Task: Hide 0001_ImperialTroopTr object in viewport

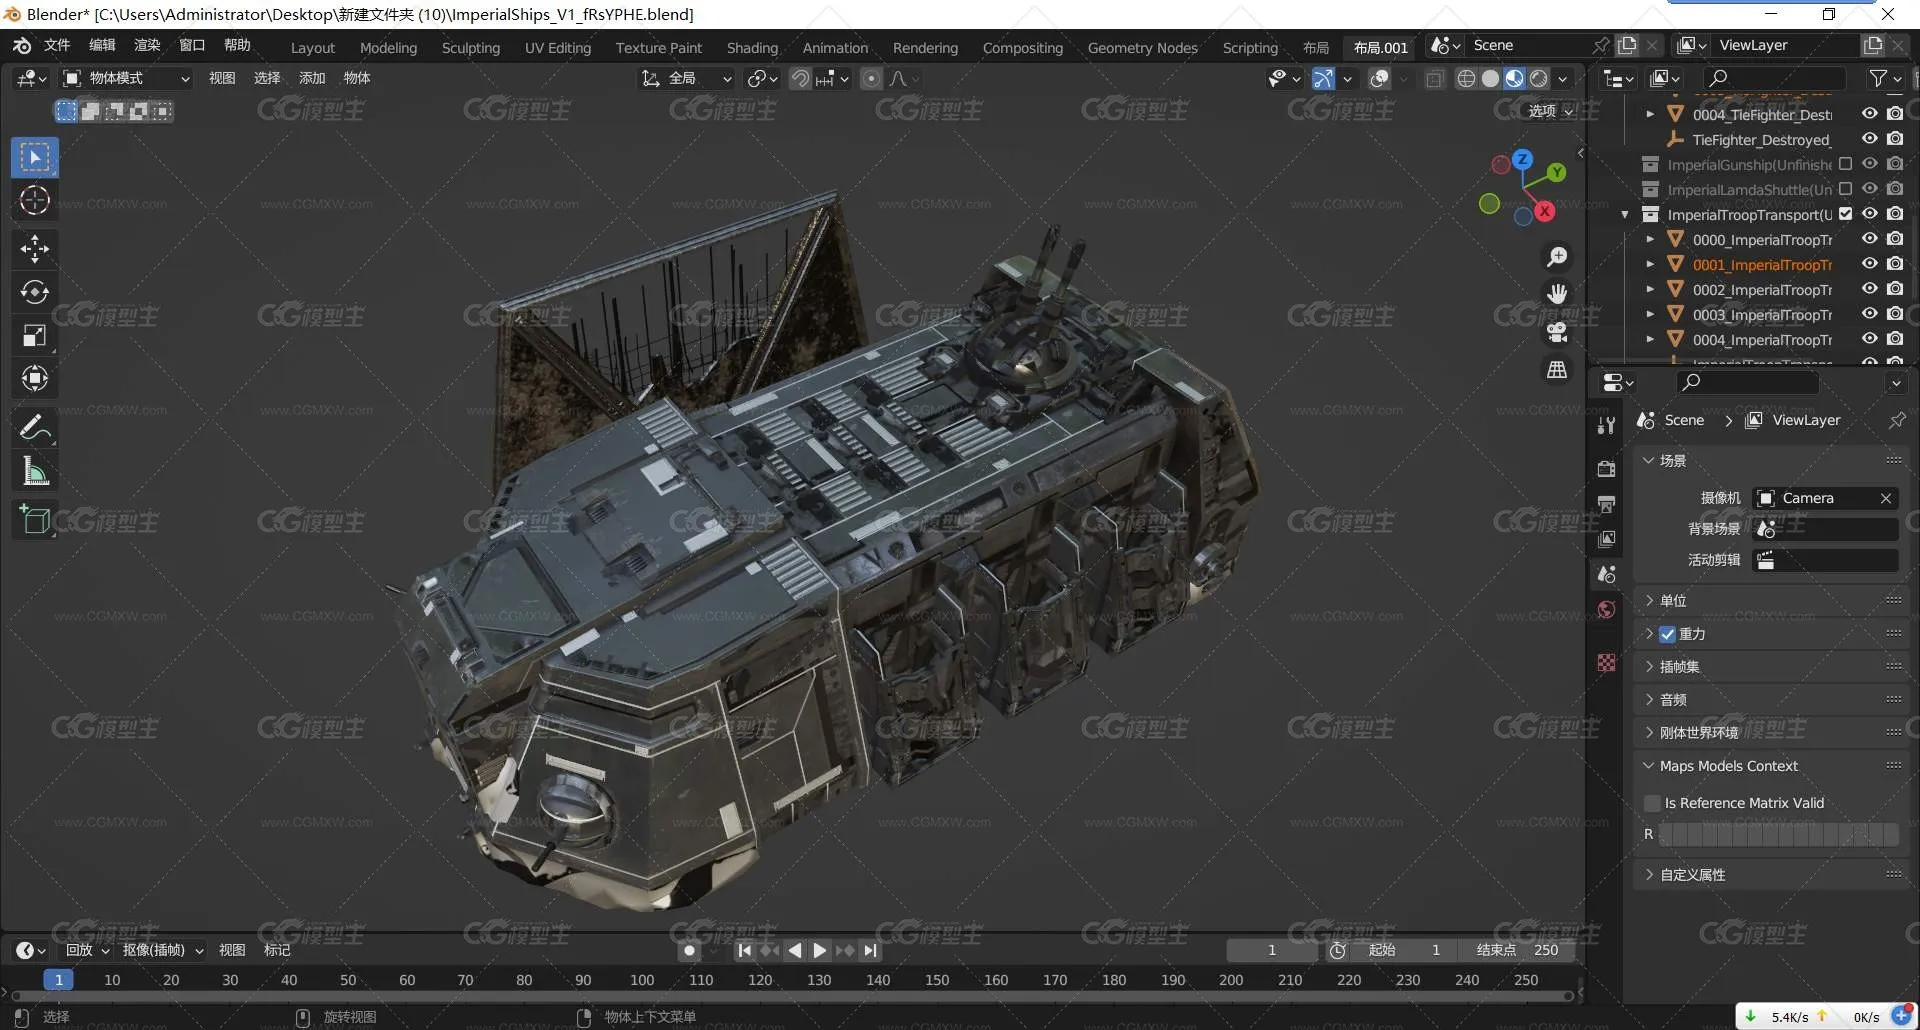Action: 1869,264
